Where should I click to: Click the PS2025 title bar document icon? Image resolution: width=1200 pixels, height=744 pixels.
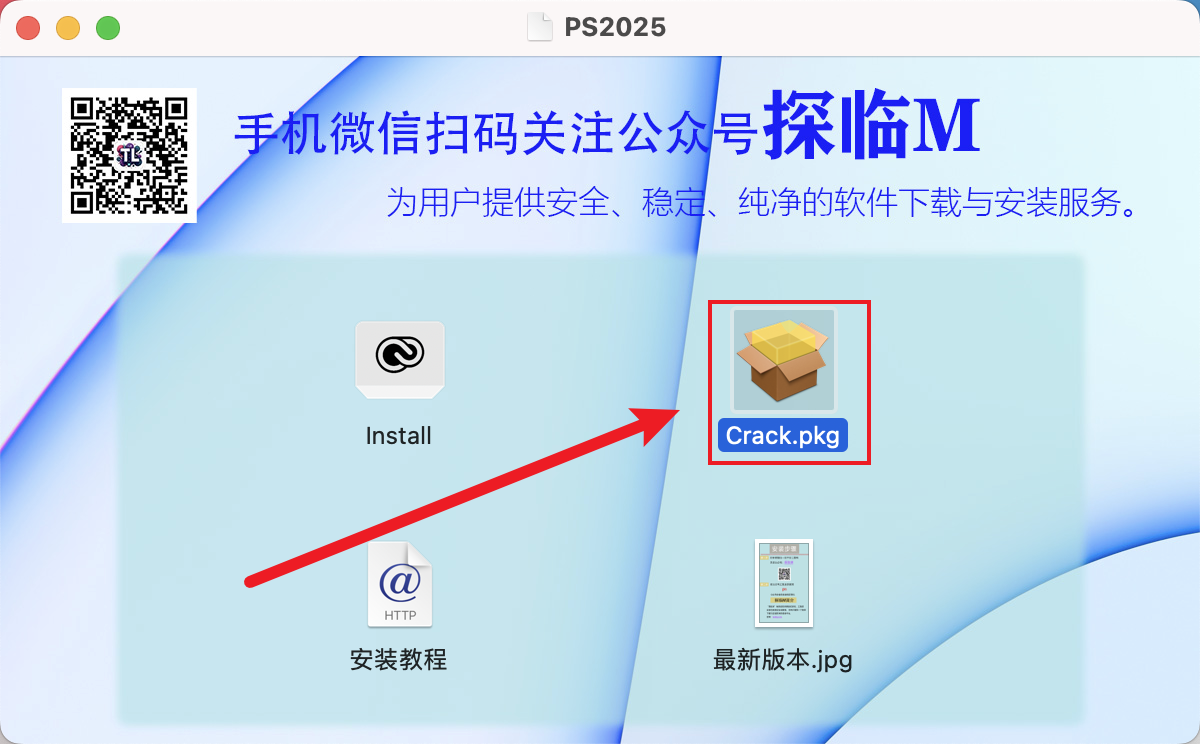[x=540, y=27]
